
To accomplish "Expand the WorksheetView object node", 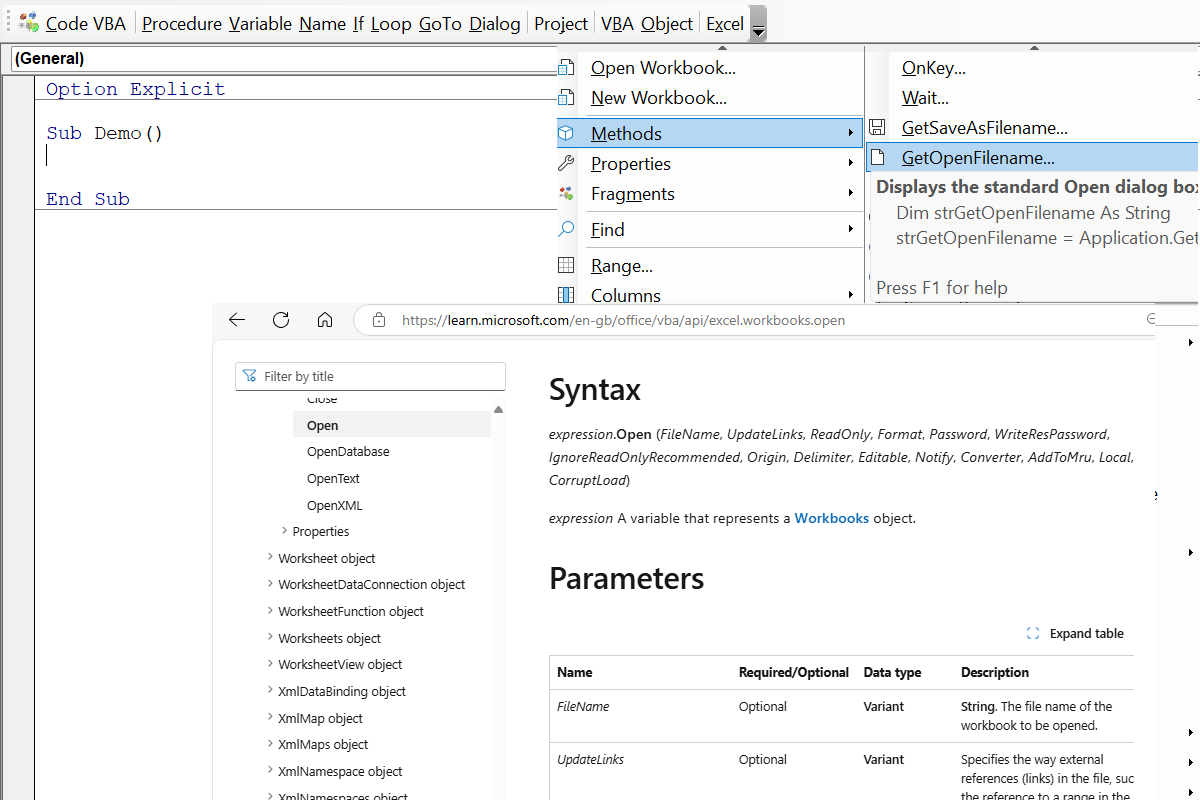I will [270, 664].
